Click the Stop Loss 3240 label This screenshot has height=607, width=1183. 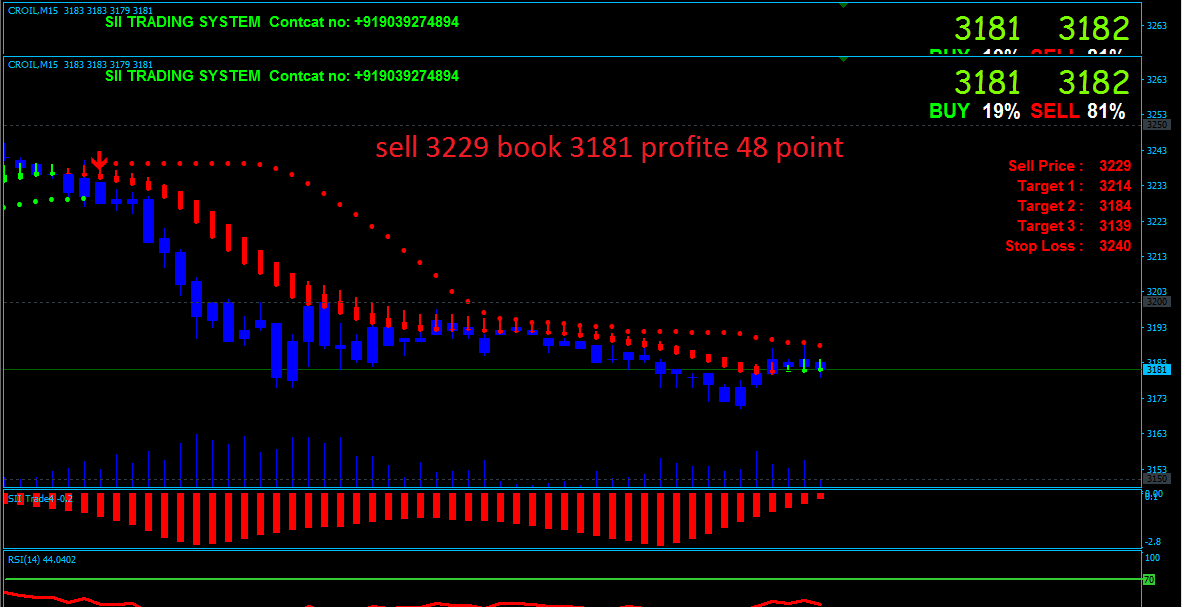pyautogui.click(x=1067, y=246)
